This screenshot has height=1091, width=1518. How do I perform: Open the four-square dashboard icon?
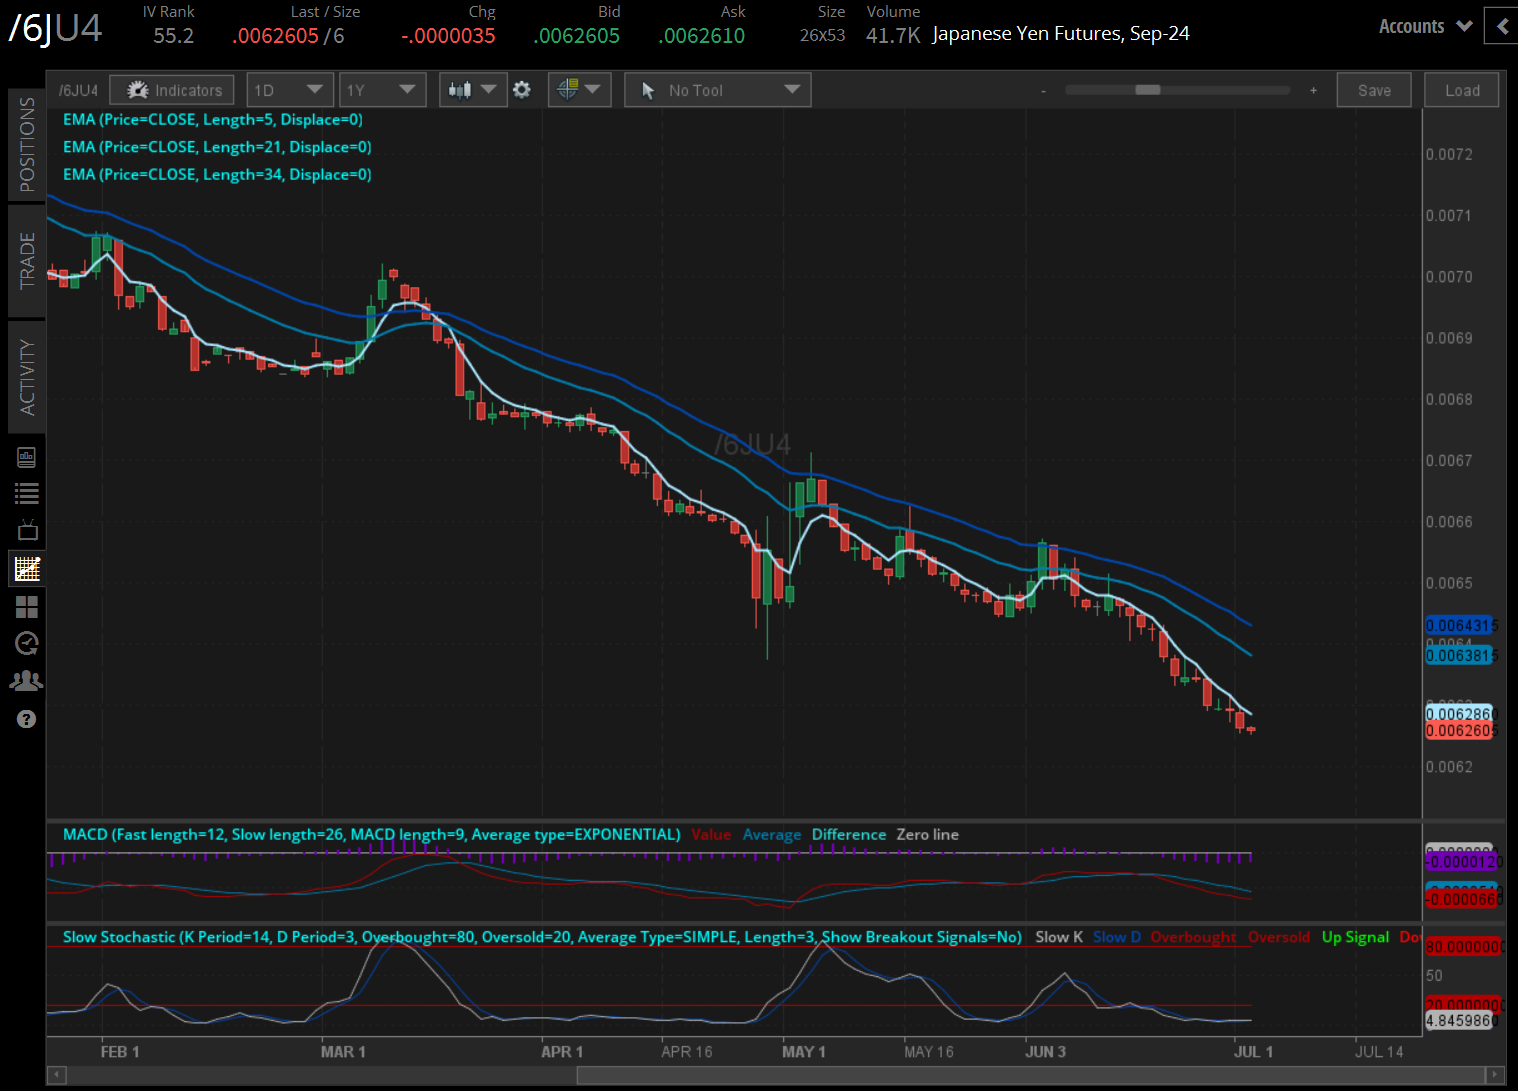click(x=27, y=607)
